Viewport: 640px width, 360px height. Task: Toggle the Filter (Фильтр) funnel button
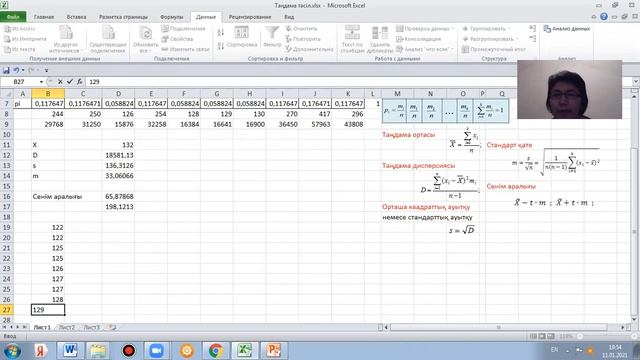click(272, 38)
